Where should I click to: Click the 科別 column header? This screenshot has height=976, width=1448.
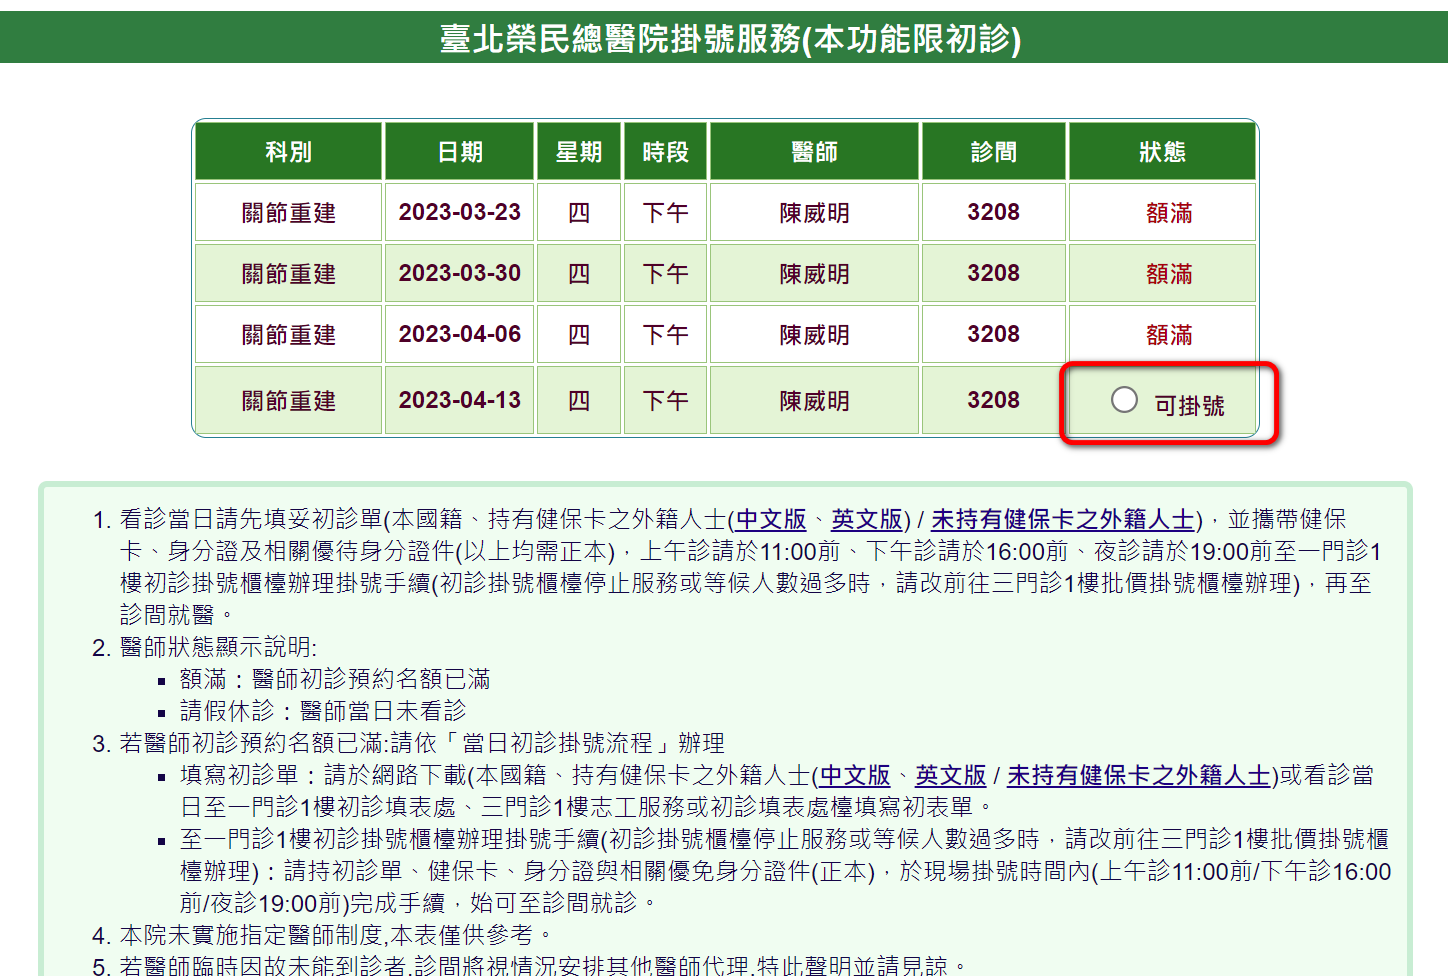[289, 152]
